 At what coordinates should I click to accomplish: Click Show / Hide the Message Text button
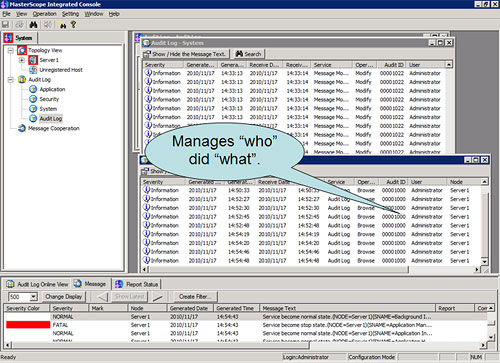[x=185, y=54]
